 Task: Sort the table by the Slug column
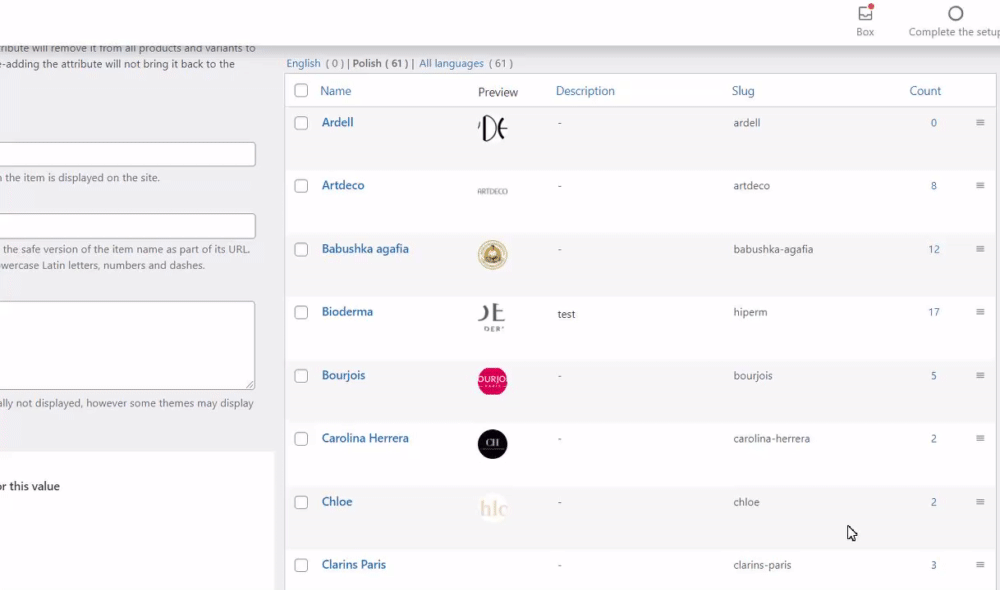tap(743, 91)
